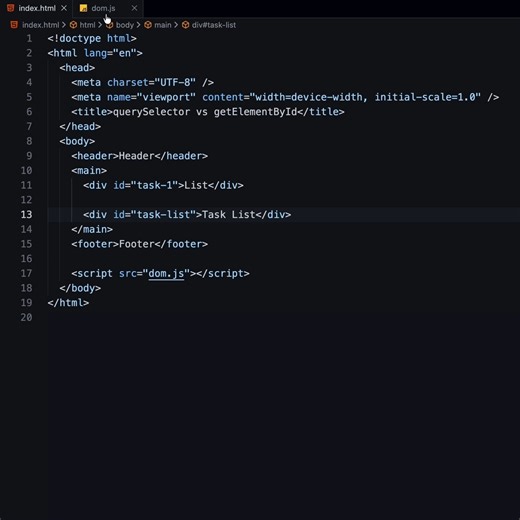Close the index.html tab
Viewport: 520px width, 520px height.
(64, 8)
